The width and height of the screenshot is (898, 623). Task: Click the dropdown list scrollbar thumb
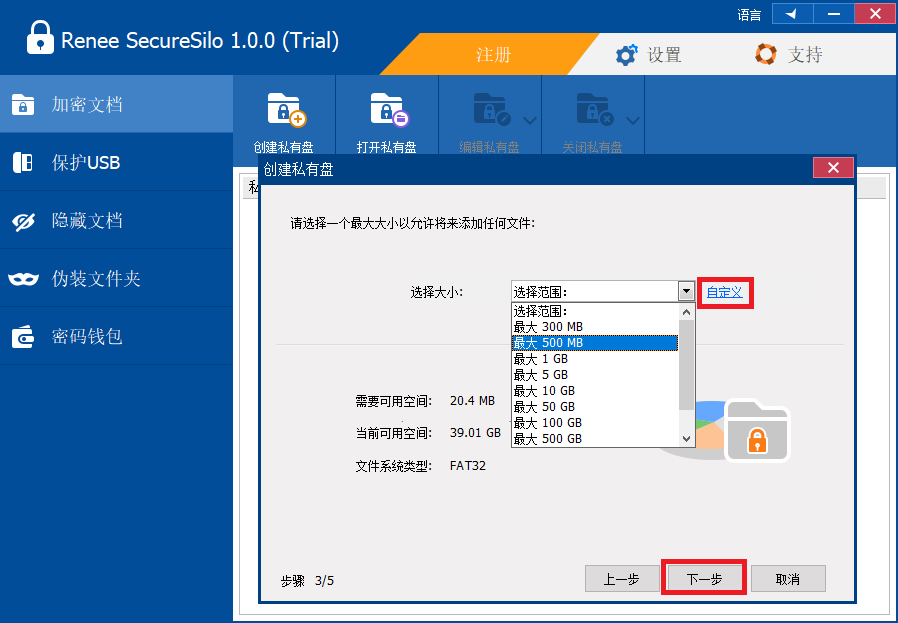pos(686,365)
